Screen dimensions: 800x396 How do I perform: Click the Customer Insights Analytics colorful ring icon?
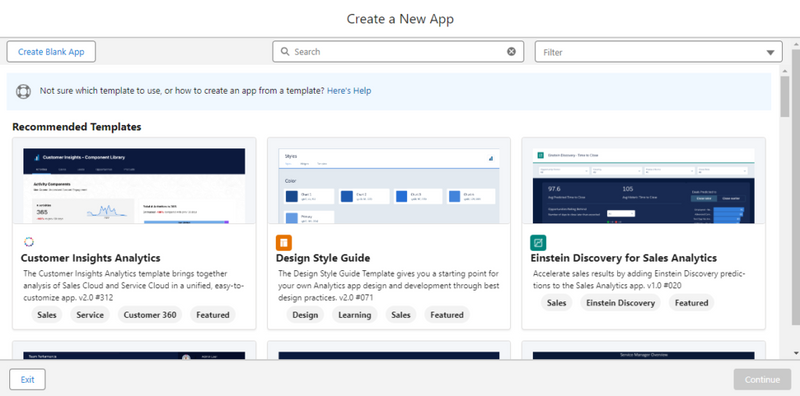pos(29,242)
